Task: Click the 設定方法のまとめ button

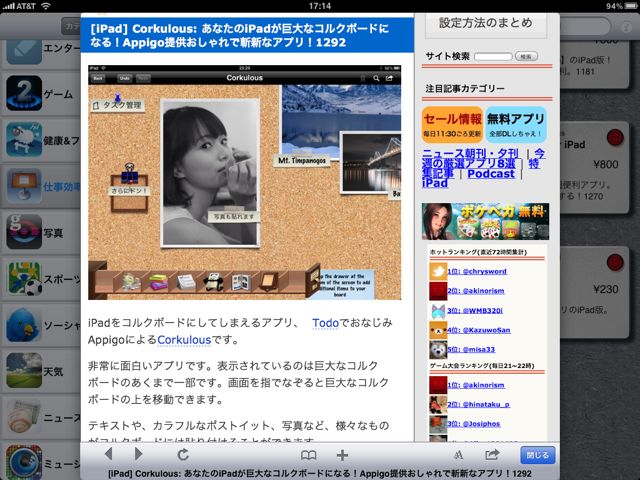Action: [x=486, y=24]
